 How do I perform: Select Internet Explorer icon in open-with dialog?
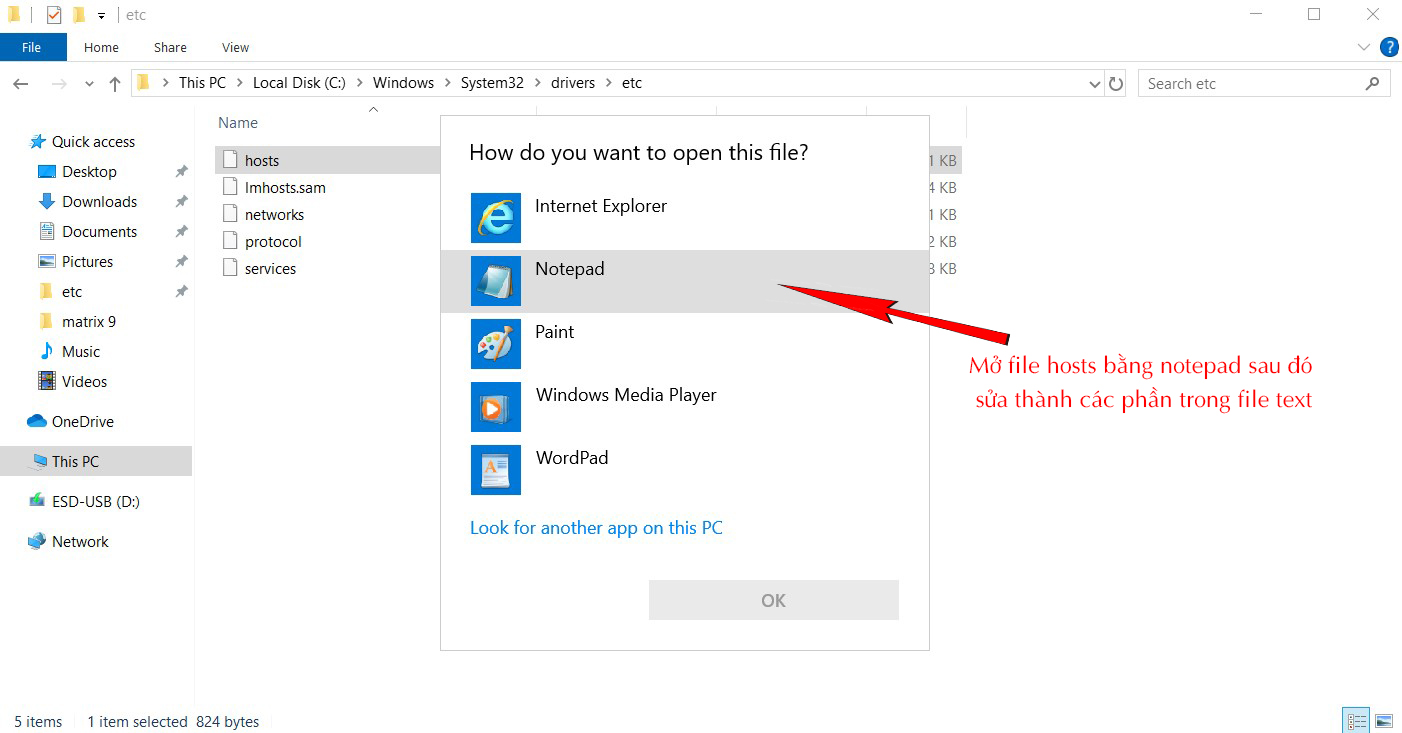[496, 218]
